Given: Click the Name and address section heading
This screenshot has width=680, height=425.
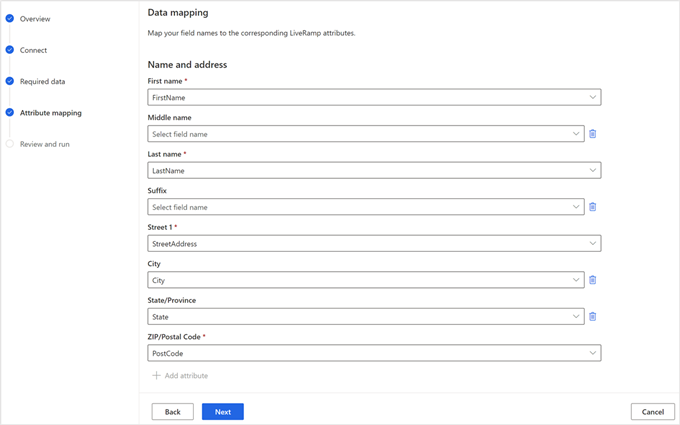Looking at the screenshot, I should pyautogui.click(x=187, y=65).
